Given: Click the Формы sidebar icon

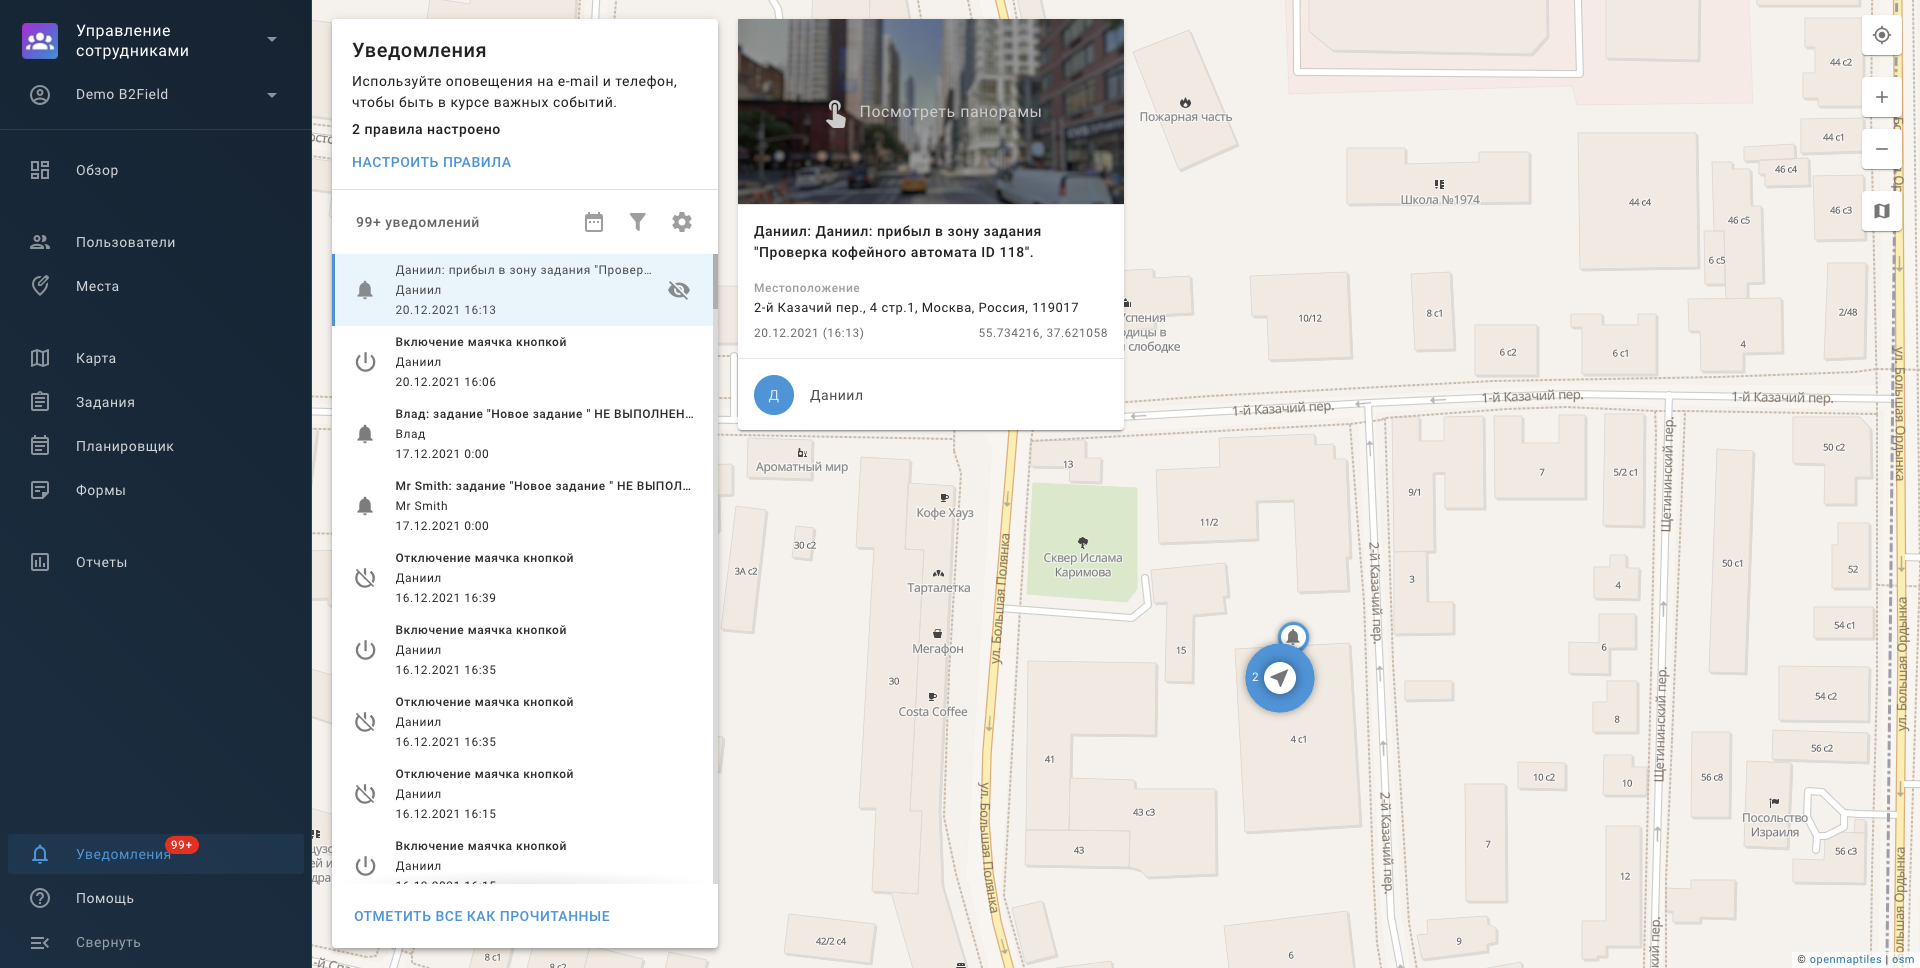Looking at the screenshot, I should coord(40,490).
